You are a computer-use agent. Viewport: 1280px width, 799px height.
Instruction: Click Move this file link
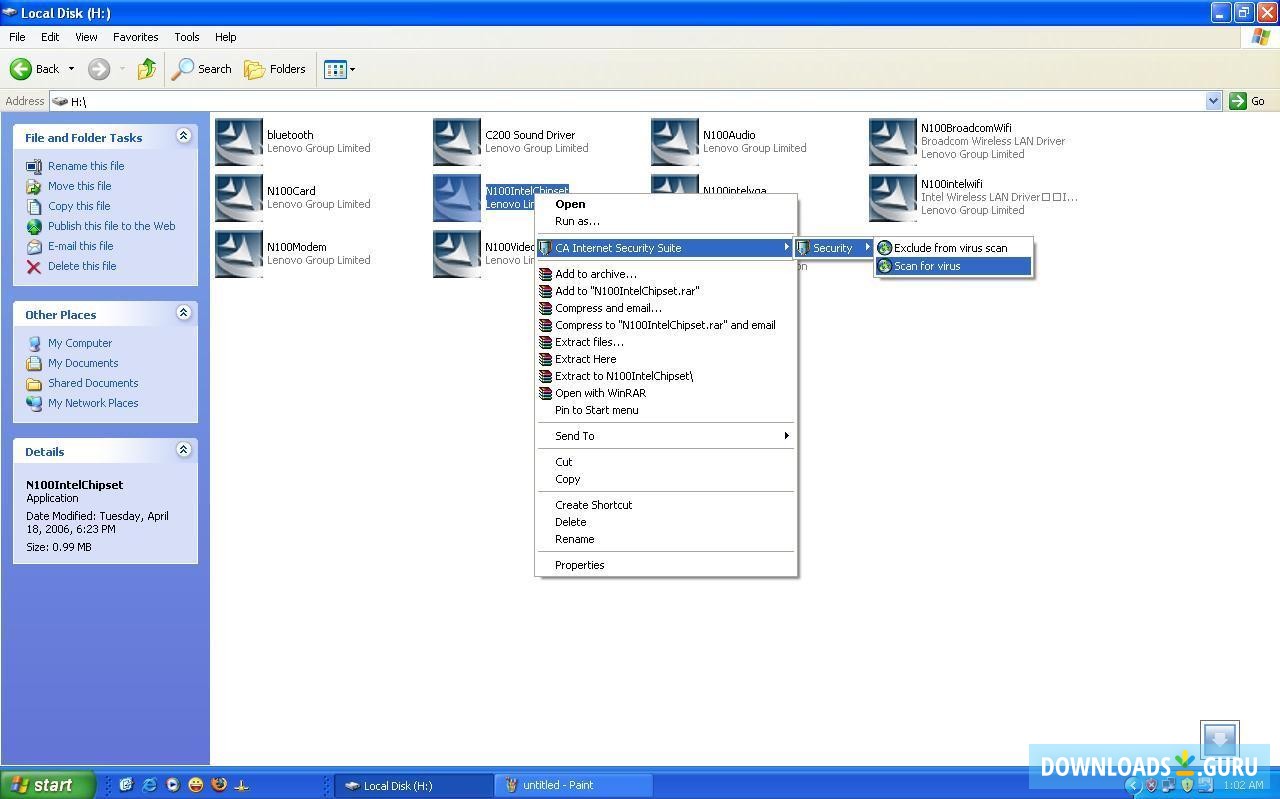(80, 186)
